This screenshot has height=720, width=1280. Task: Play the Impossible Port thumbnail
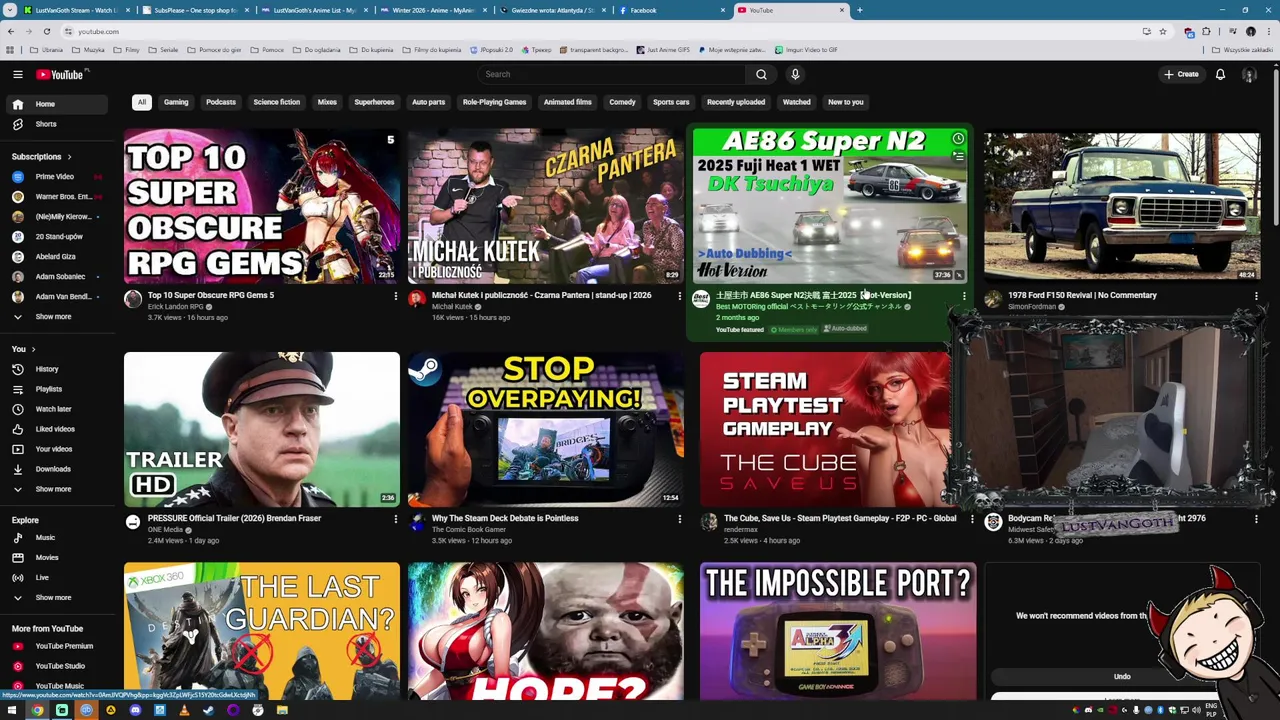coord(838,631)
